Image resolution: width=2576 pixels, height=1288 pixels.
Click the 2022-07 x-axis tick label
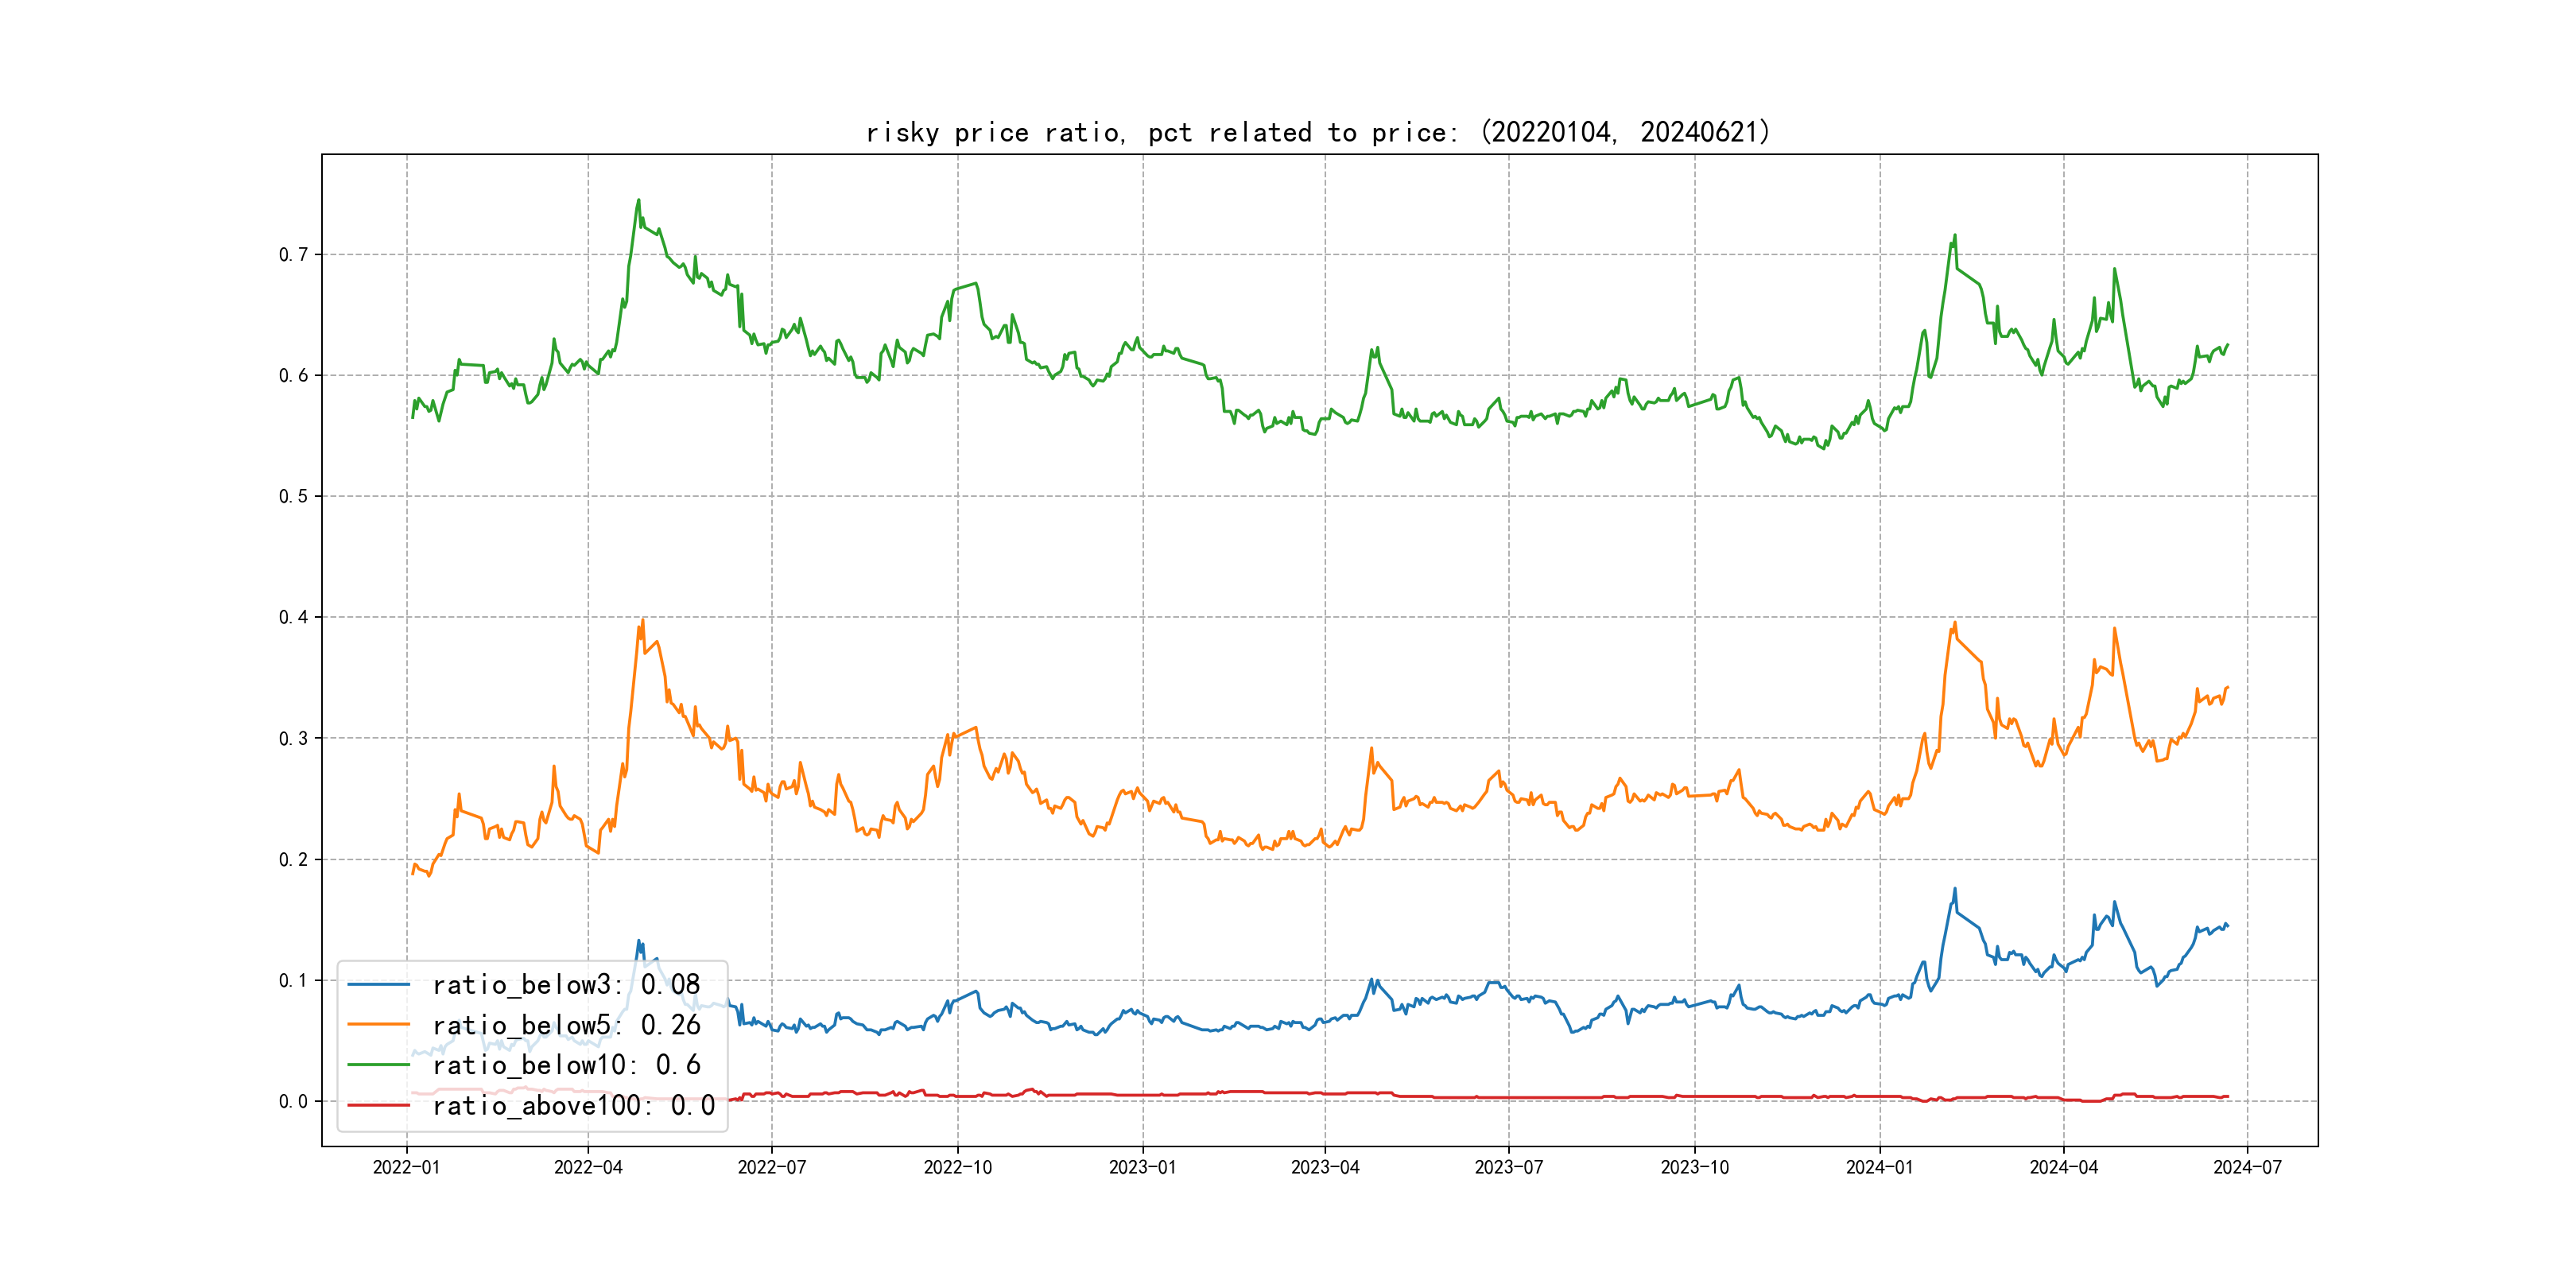(x=771, y=1167)
